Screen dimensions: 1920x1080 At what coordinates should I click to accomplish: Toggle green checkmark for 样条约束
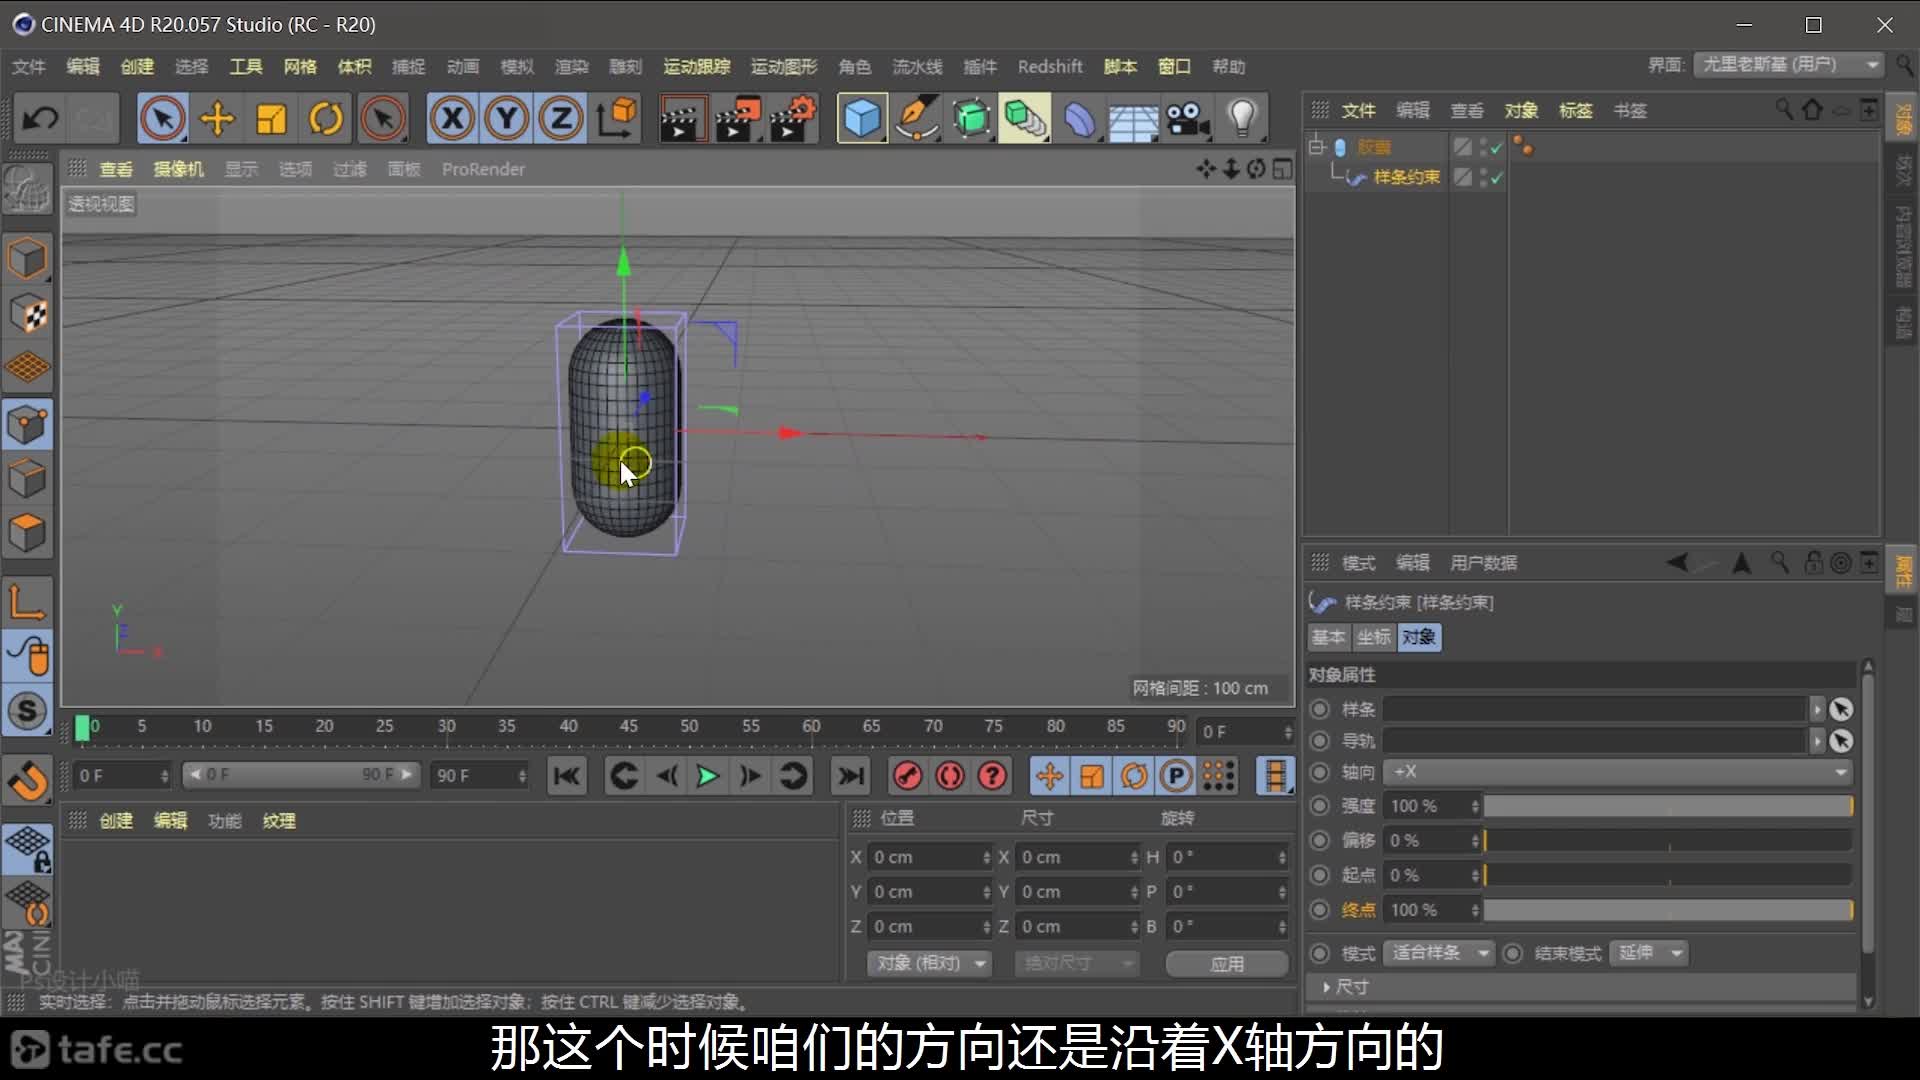[x=1496, y=177]
